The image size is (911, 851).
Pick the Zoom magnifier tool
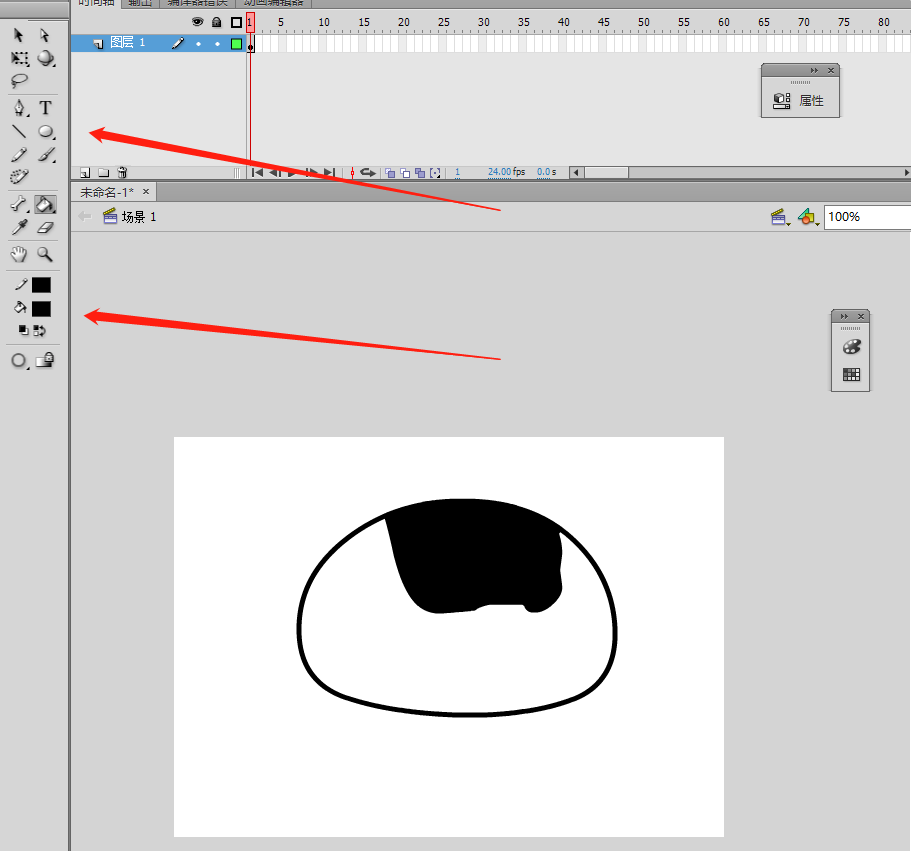[x=45, y=254]
